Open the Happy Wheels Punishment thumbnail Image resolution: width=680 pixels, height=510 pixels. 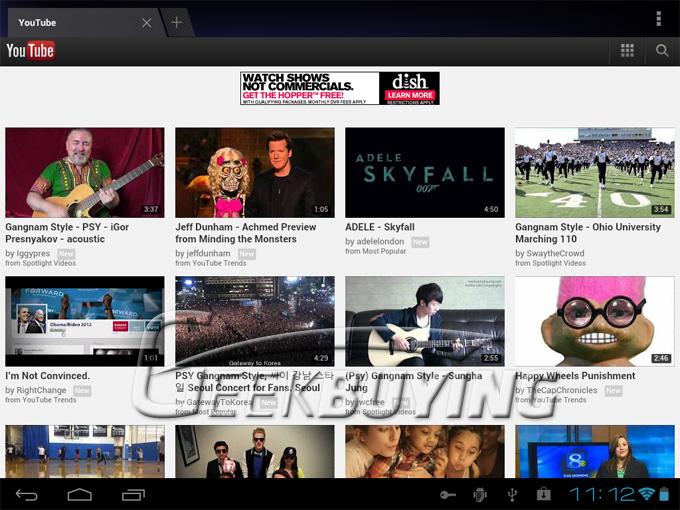click(x=595, y=321)
